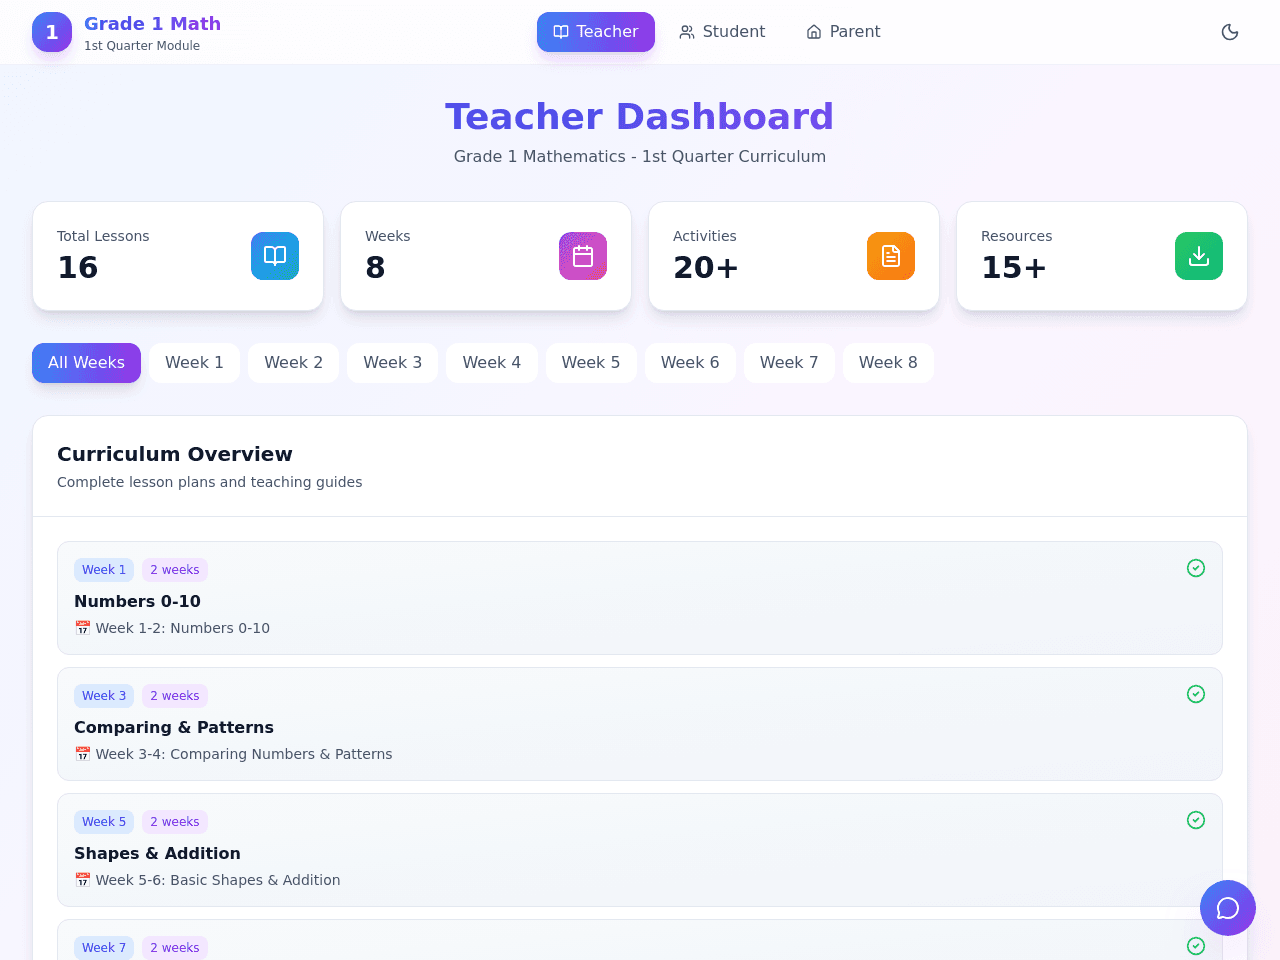Expand the Numbers 0-10 lesson card
The image size is (1280, 960).
point(640,598)
